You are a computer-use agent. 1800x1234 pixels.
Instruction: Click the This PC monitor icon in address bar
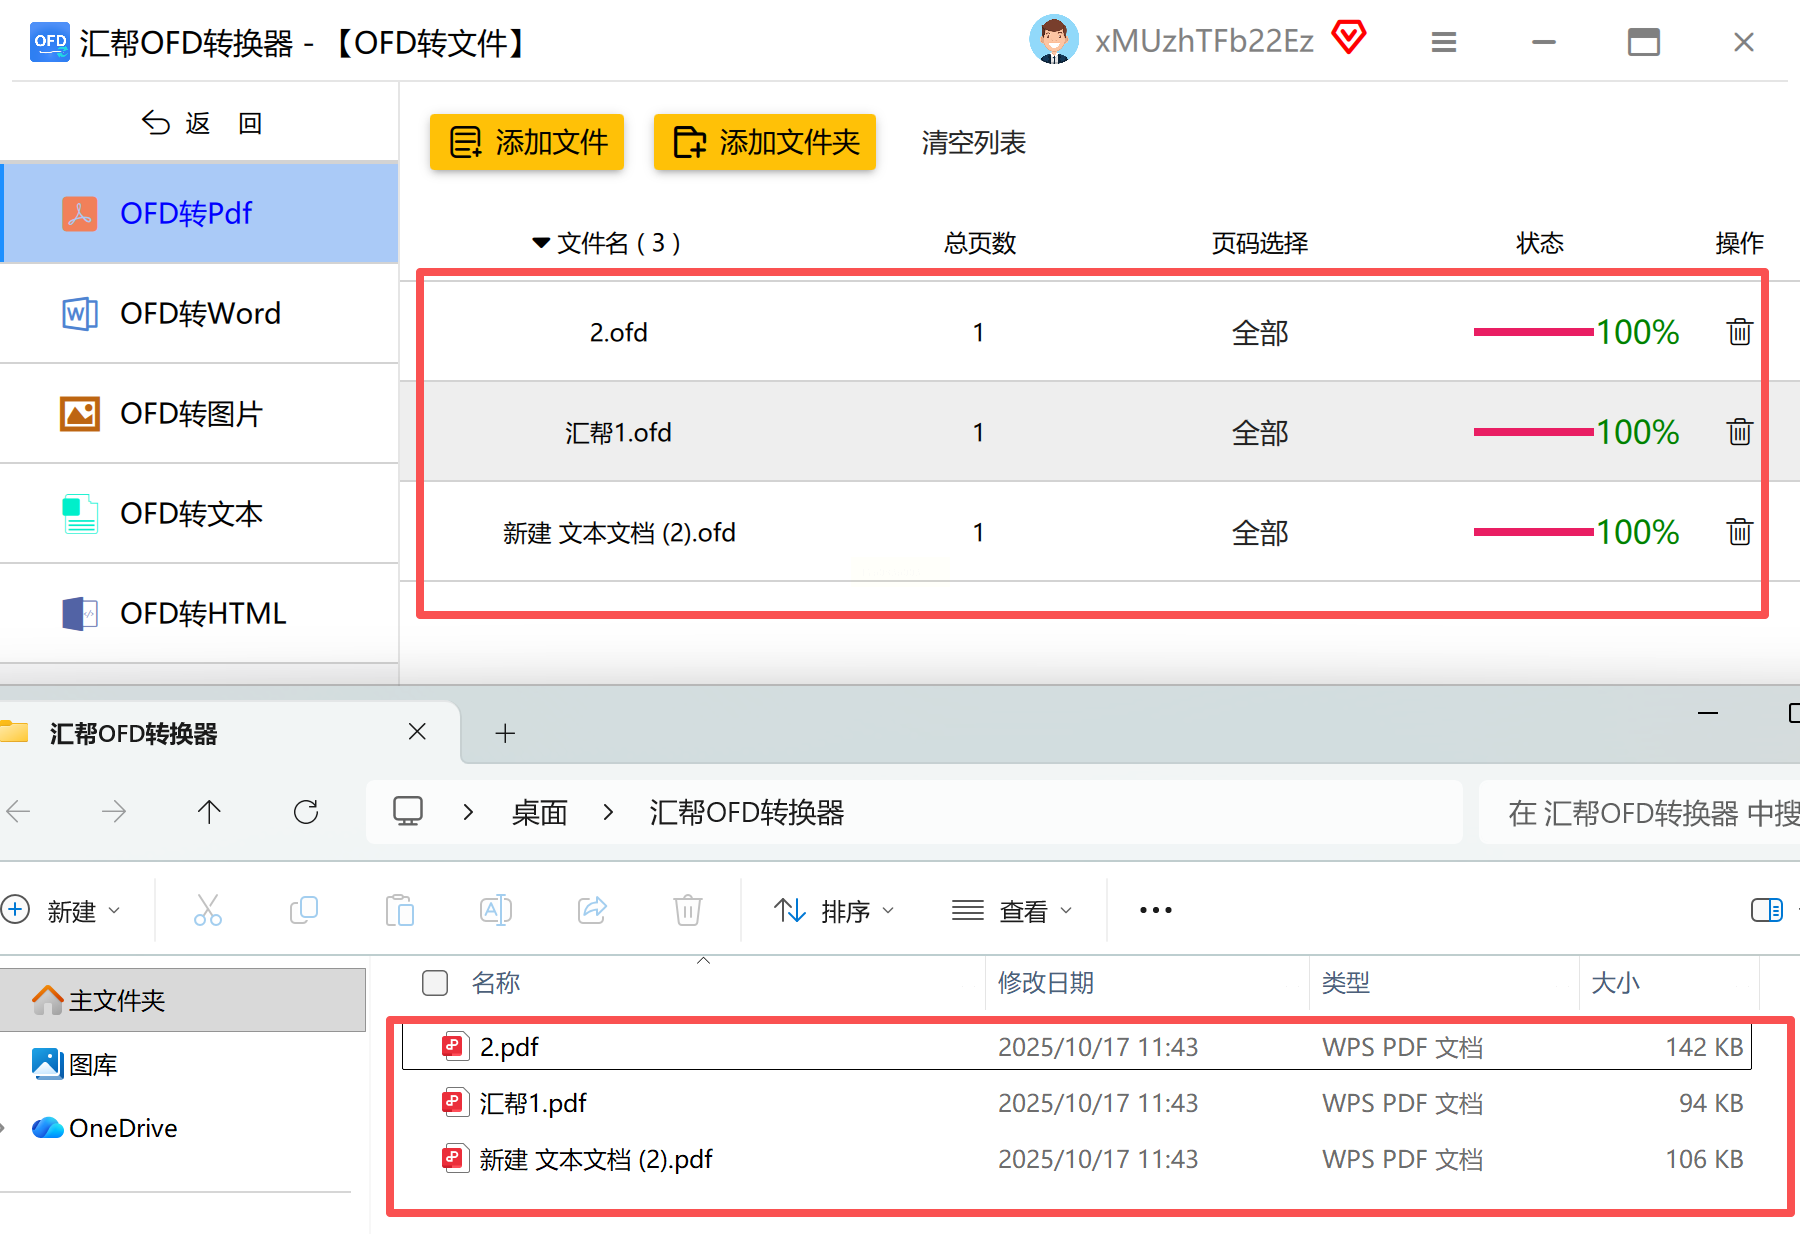point(408,811)
